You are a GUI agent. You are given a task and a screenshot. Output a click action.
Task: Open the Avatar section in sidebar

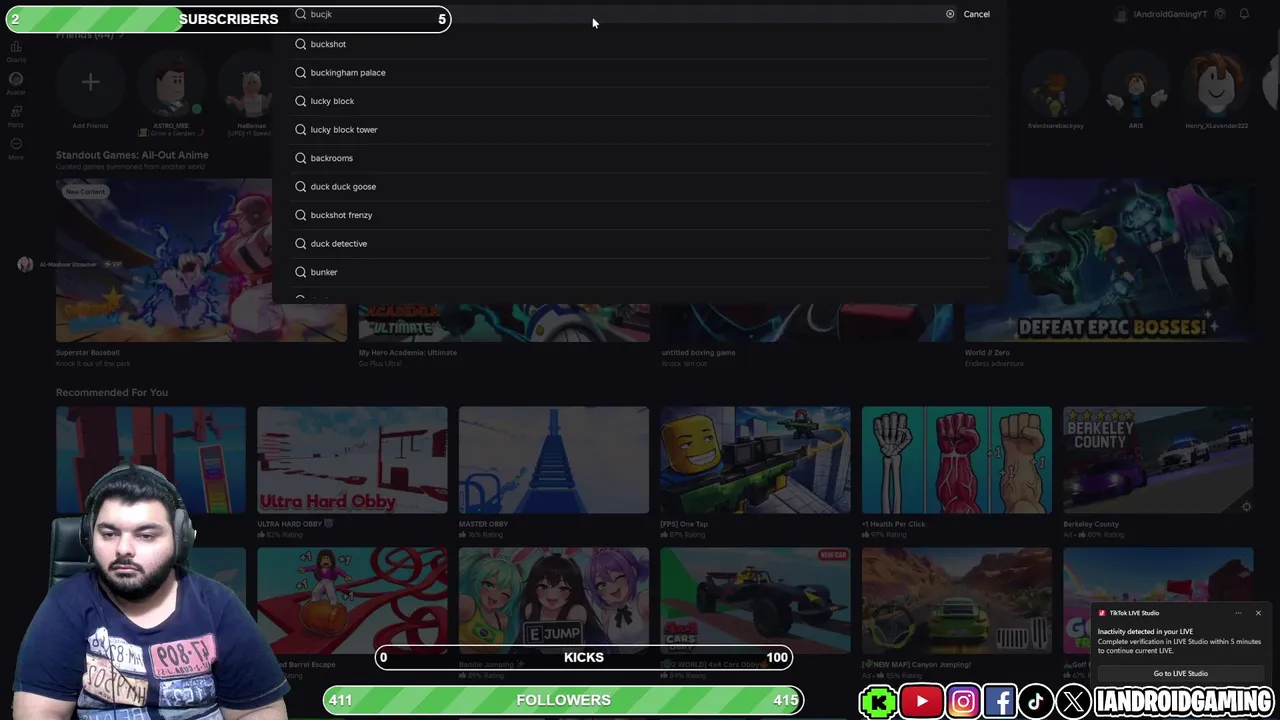coord(16,84)
